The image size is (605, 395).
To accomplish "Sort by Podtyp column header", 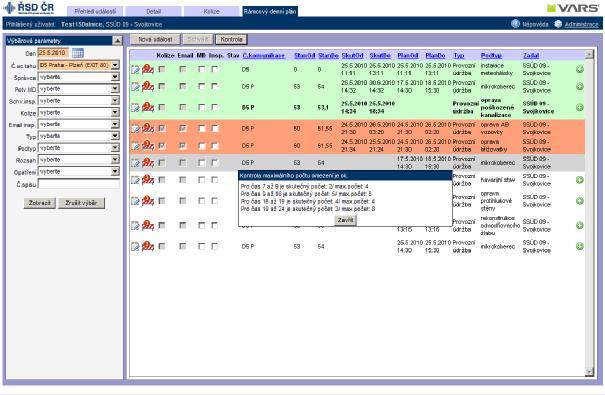I will (x=491, y=56).
